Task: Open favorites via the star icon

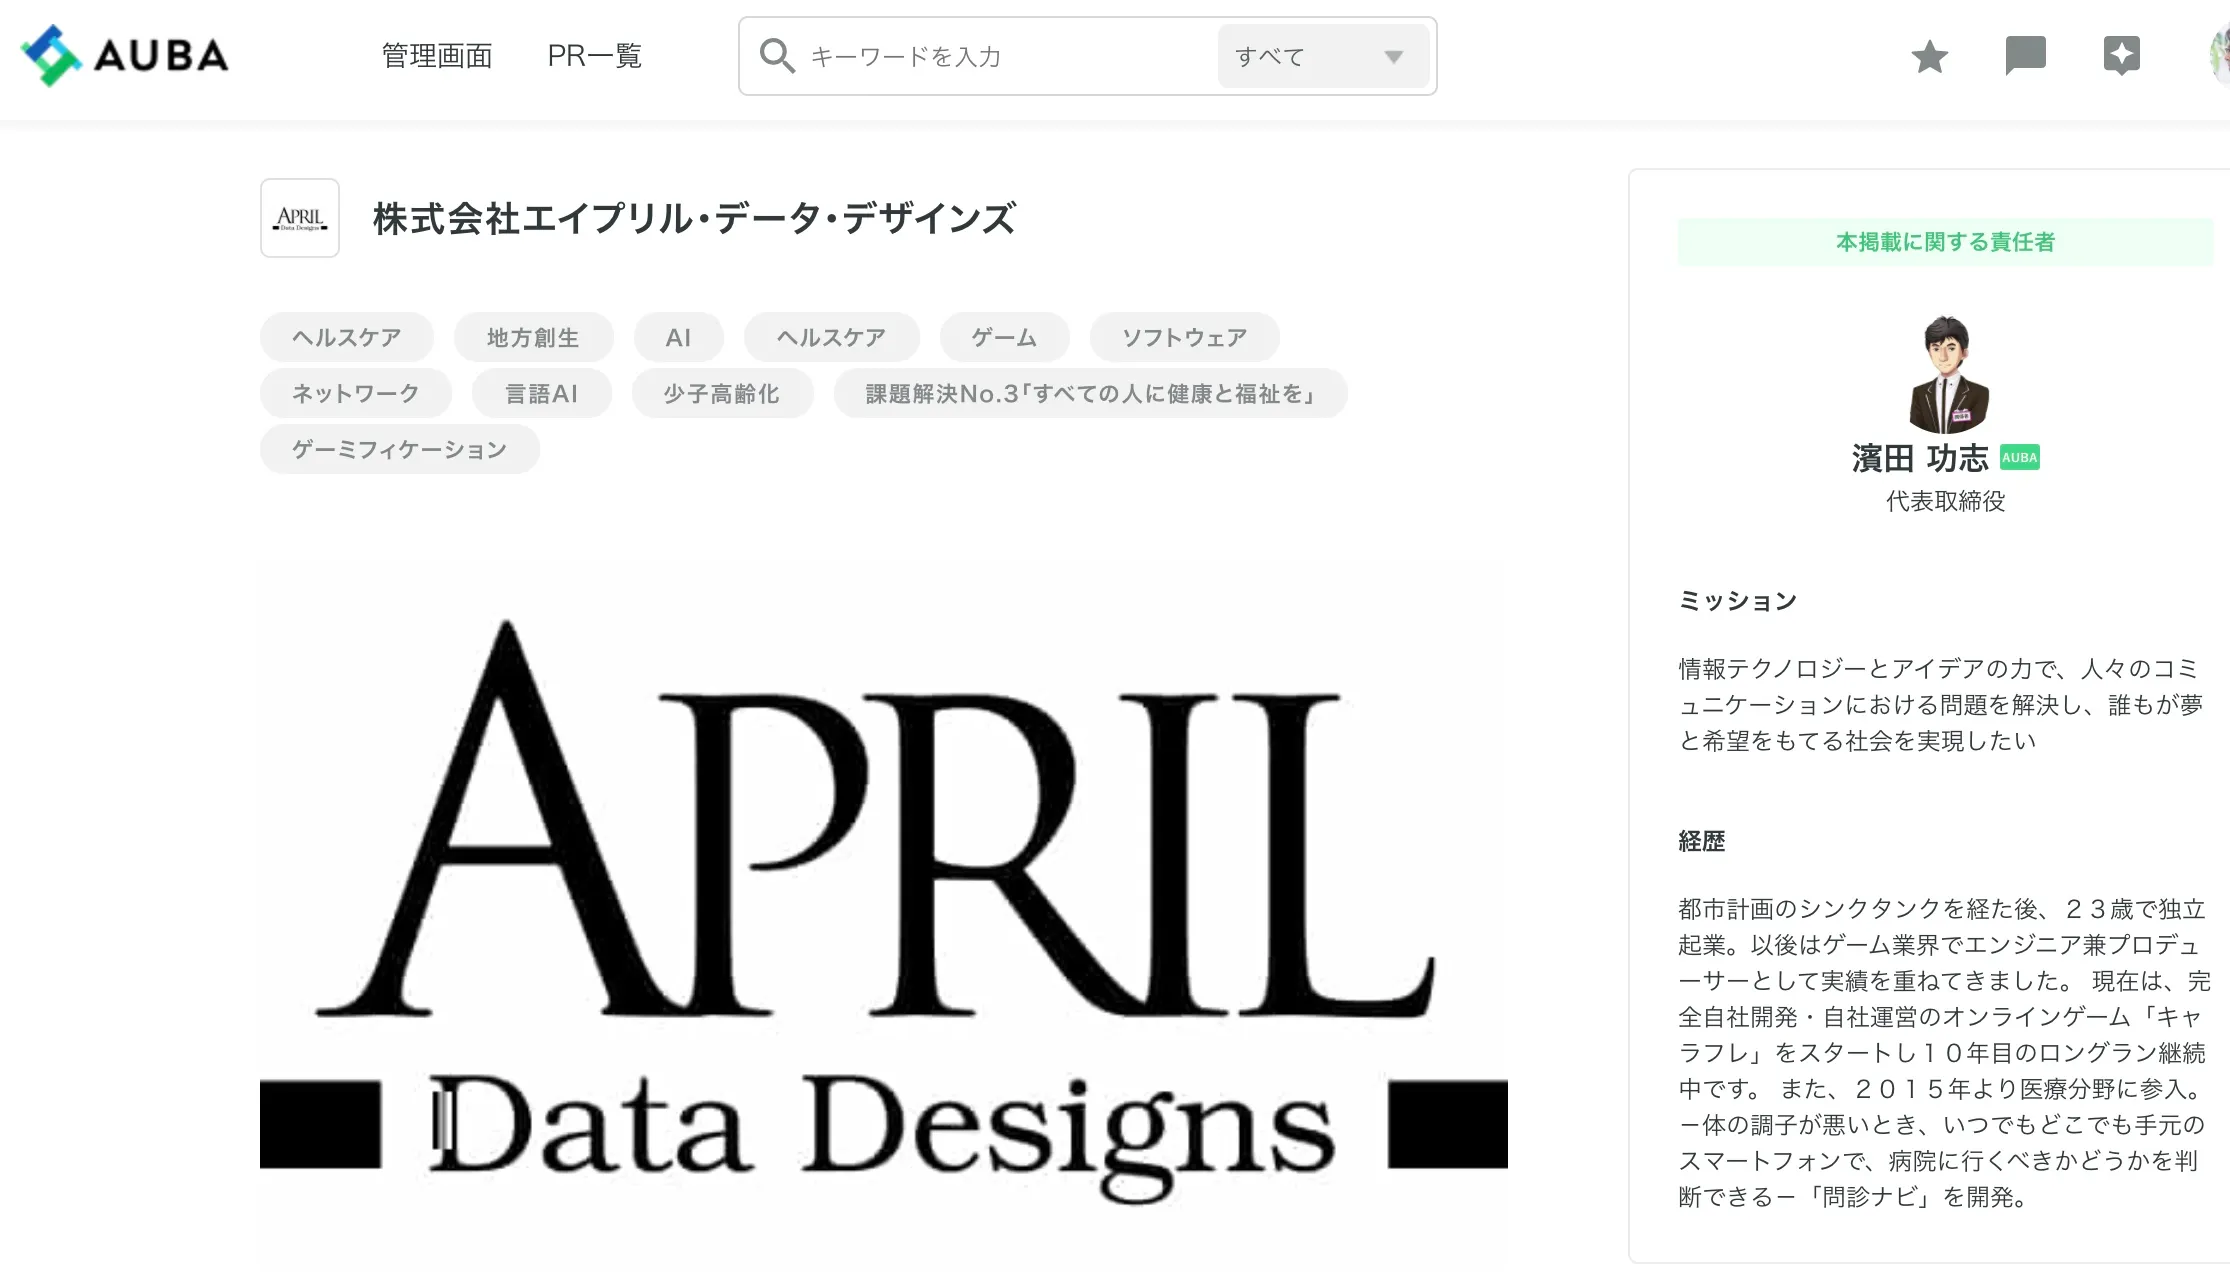Action: point(1929,57)
